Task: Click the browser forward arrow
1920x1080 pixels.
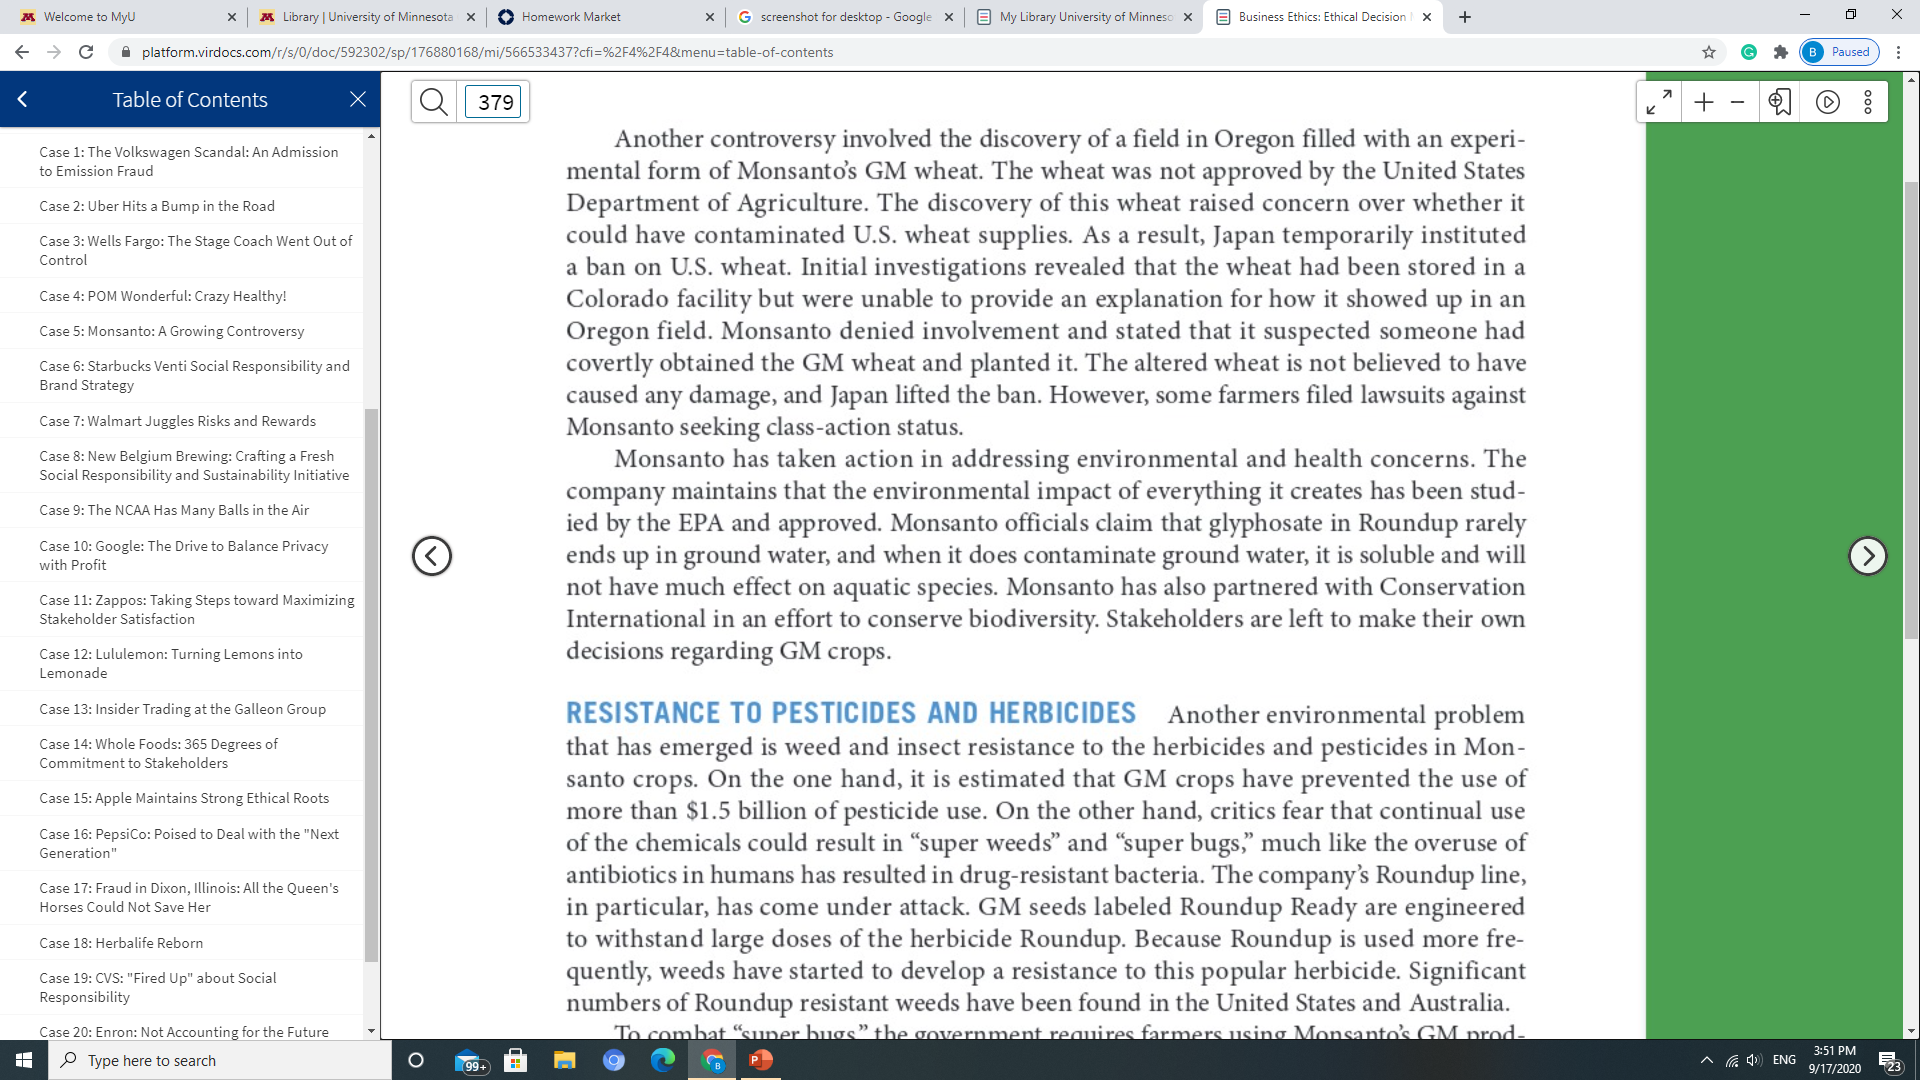Action: click(54, 52)
